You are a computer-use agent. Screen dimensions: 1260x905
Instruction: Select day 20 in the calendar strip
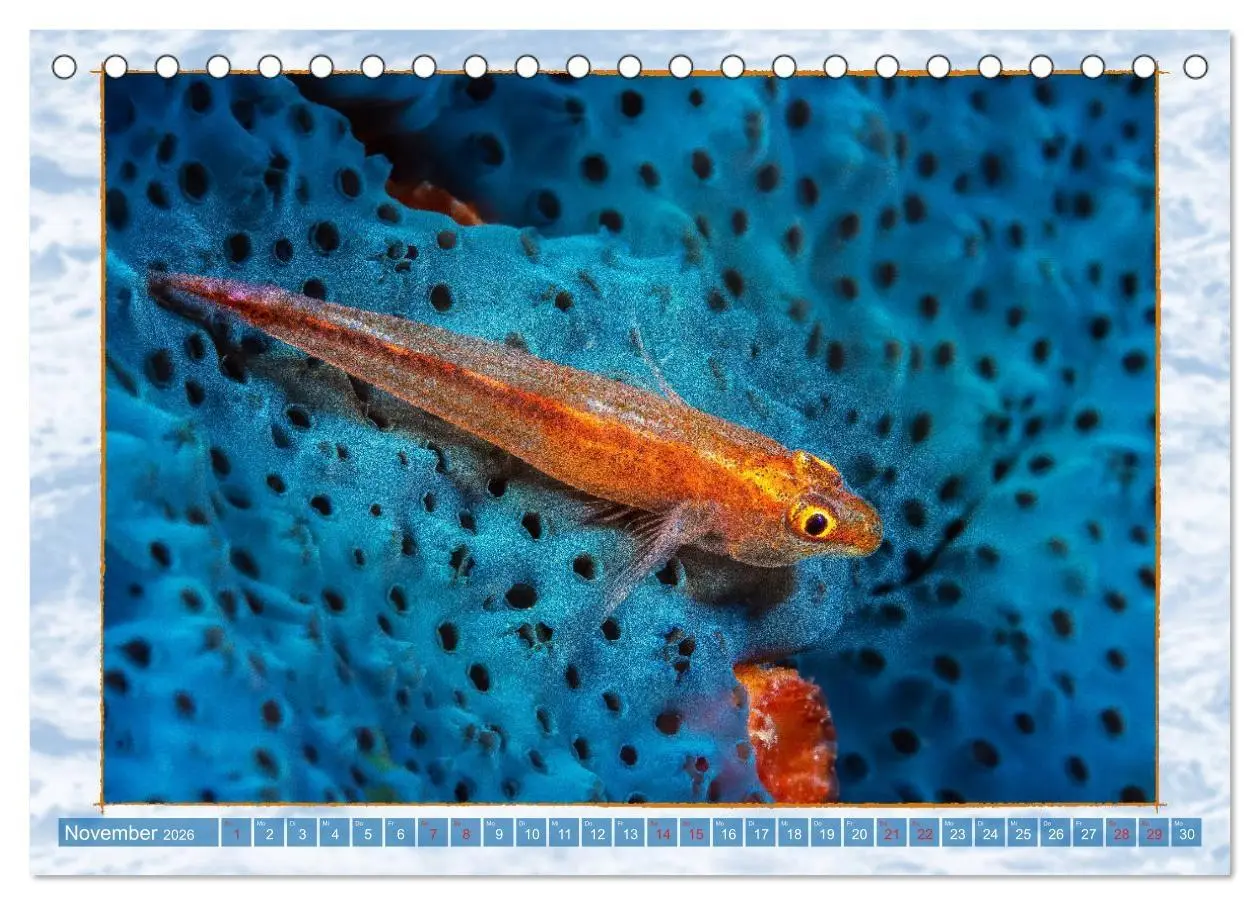click(859, 833)
